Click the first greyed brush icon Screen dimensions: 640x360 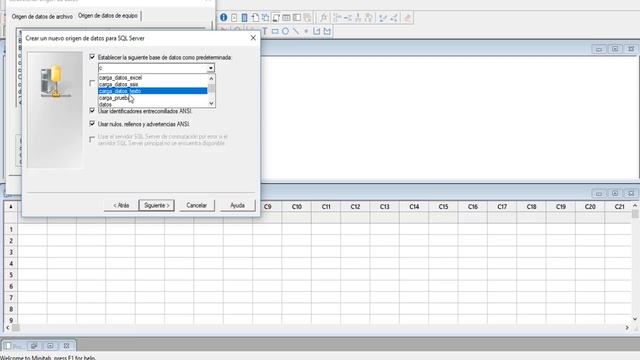tap(383, 18)
